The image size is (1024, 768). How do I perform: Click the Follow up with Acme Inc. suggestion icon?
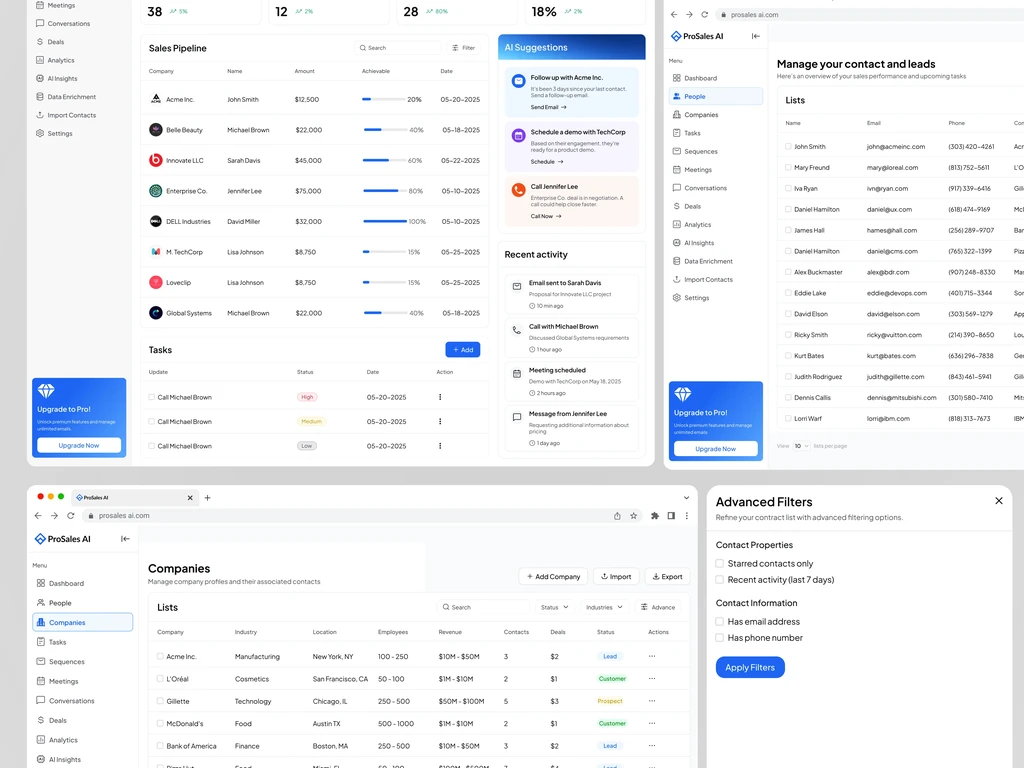point(519,81)
